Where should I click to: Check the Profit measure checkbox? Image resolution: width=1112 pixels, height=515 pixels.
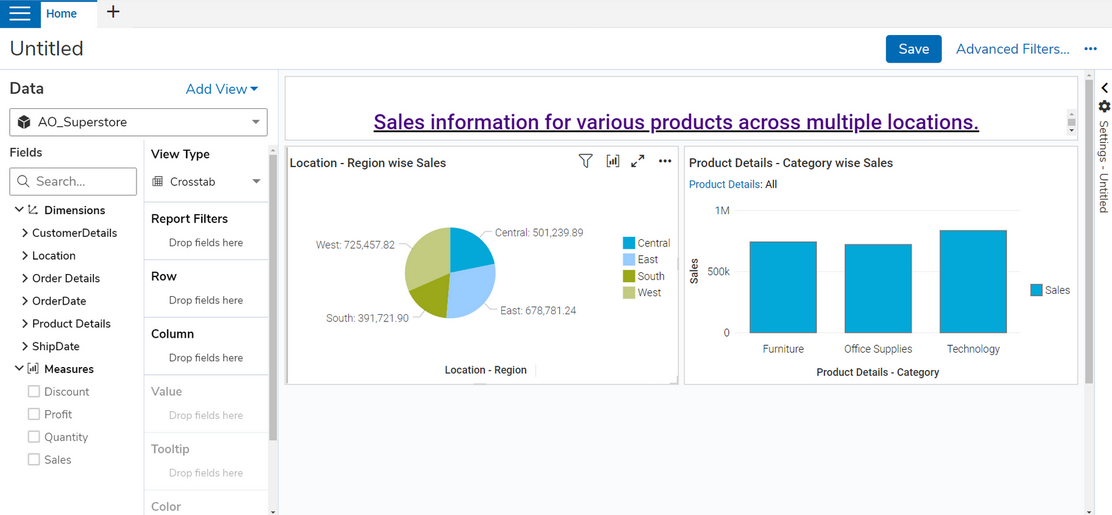pos(34,414)
